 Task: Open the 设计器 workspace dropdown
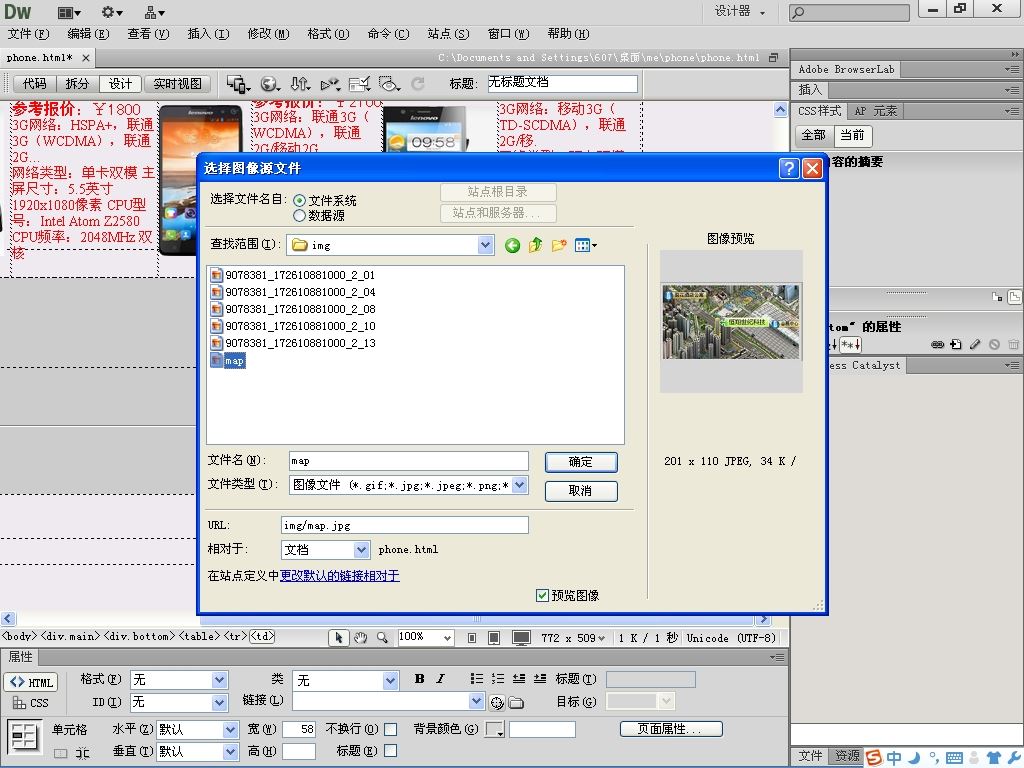pyautogui.click(x=739, y=12)
